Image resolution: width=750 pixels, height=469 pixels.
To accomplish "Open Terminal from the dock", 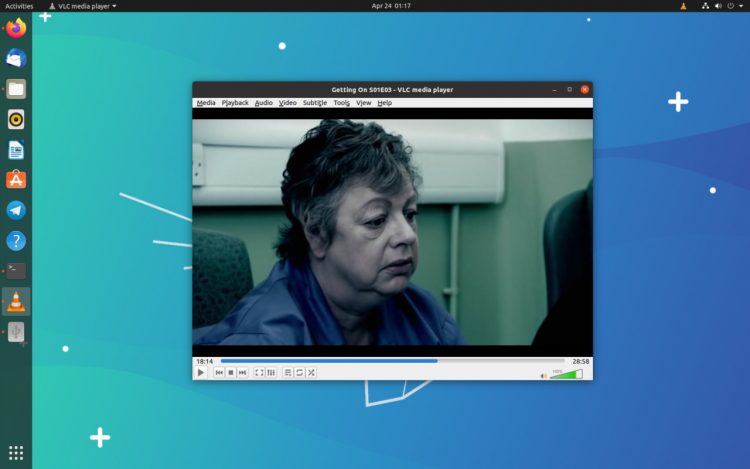I will (x=16, y=271).
